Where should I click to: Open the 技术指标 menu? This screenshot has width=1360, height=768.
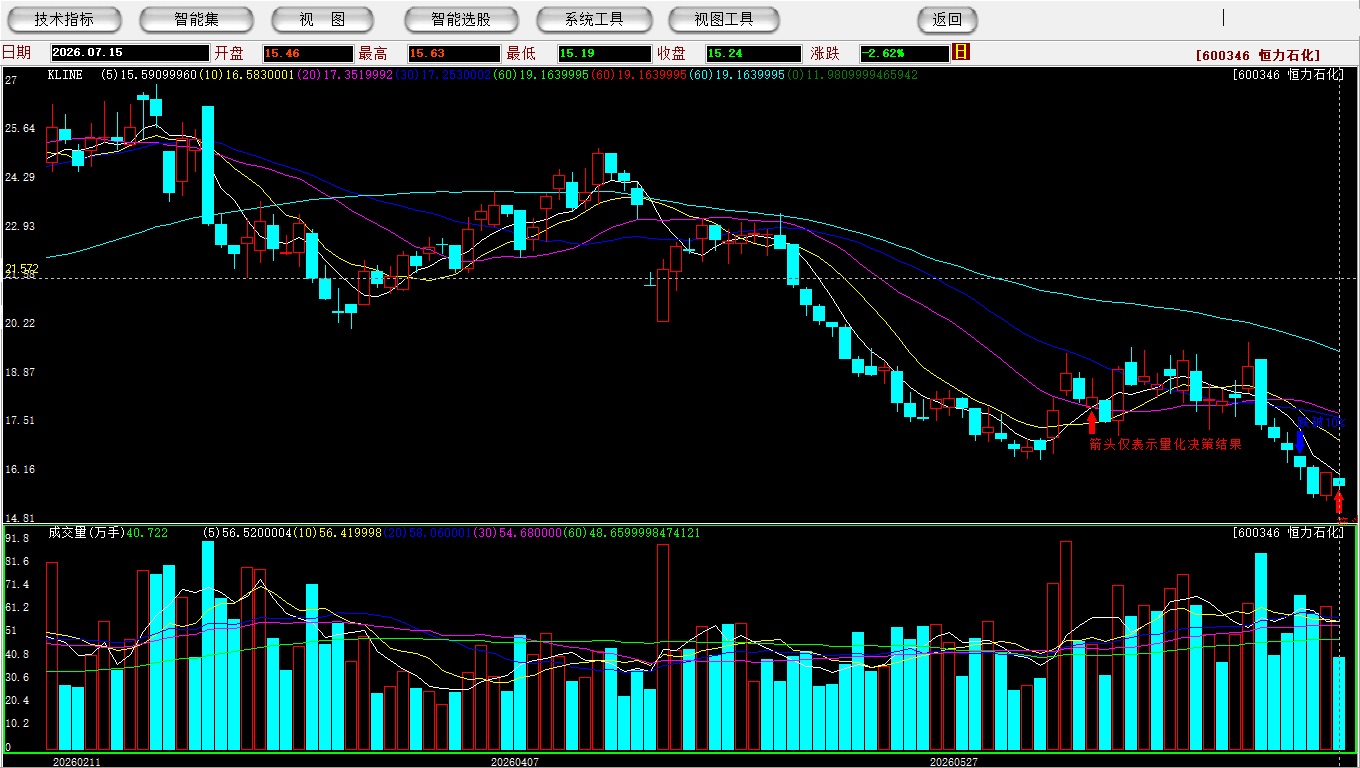[64, 19]
